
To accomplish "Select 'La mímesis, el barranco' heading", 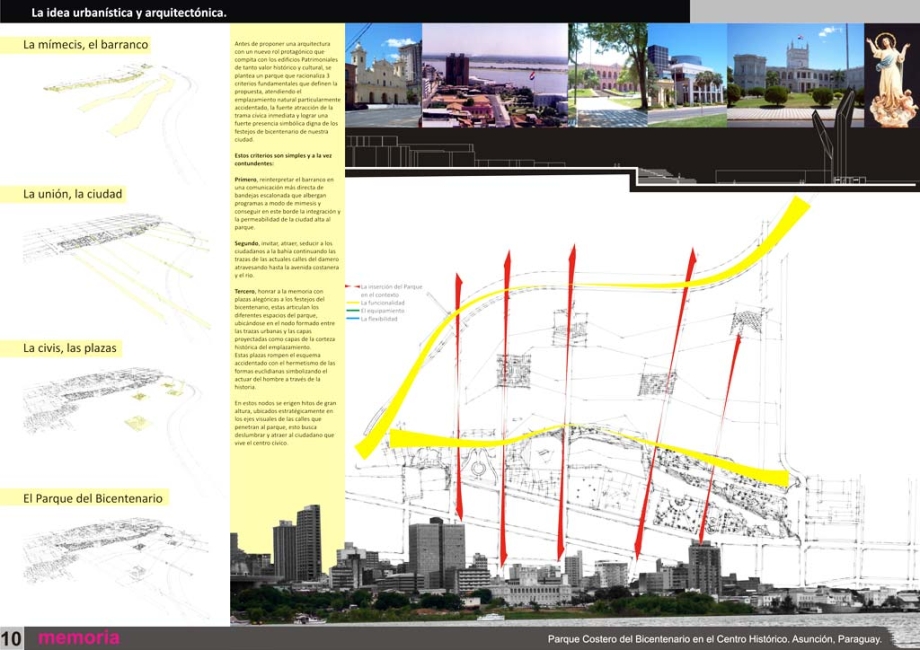I will point(86,45).
